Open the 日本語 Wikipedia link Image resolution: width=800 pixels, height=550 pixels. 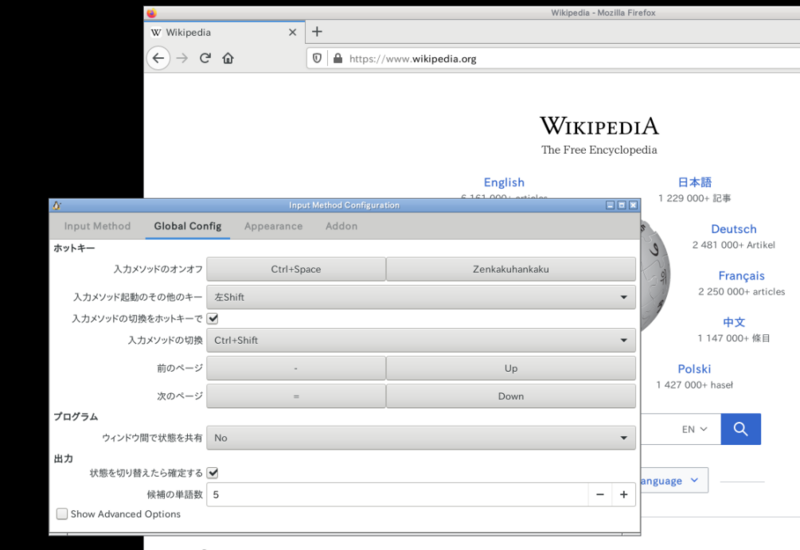coord(694,182)
